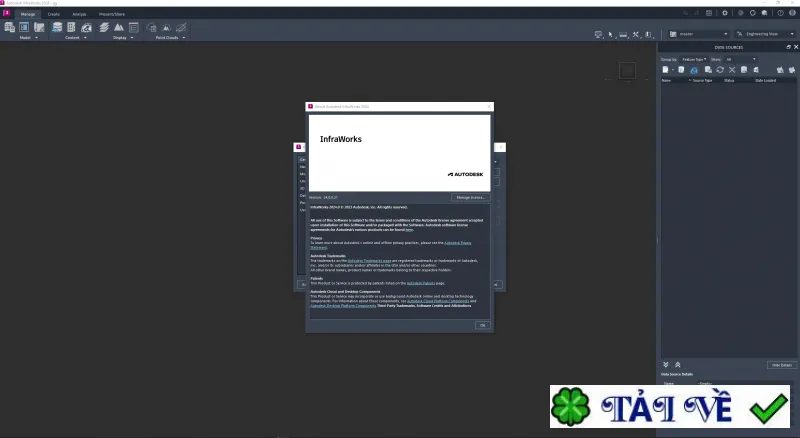
Task: Expand the Content group dropdown arrow
Action: pos(85,38)
